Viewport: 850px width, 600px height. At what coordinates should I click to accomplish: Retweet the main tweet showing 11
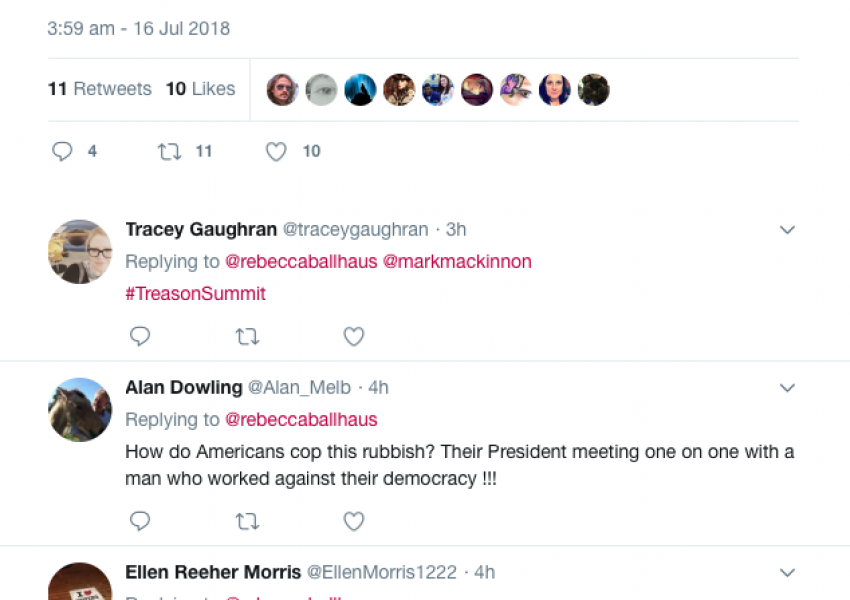(170, 151)
